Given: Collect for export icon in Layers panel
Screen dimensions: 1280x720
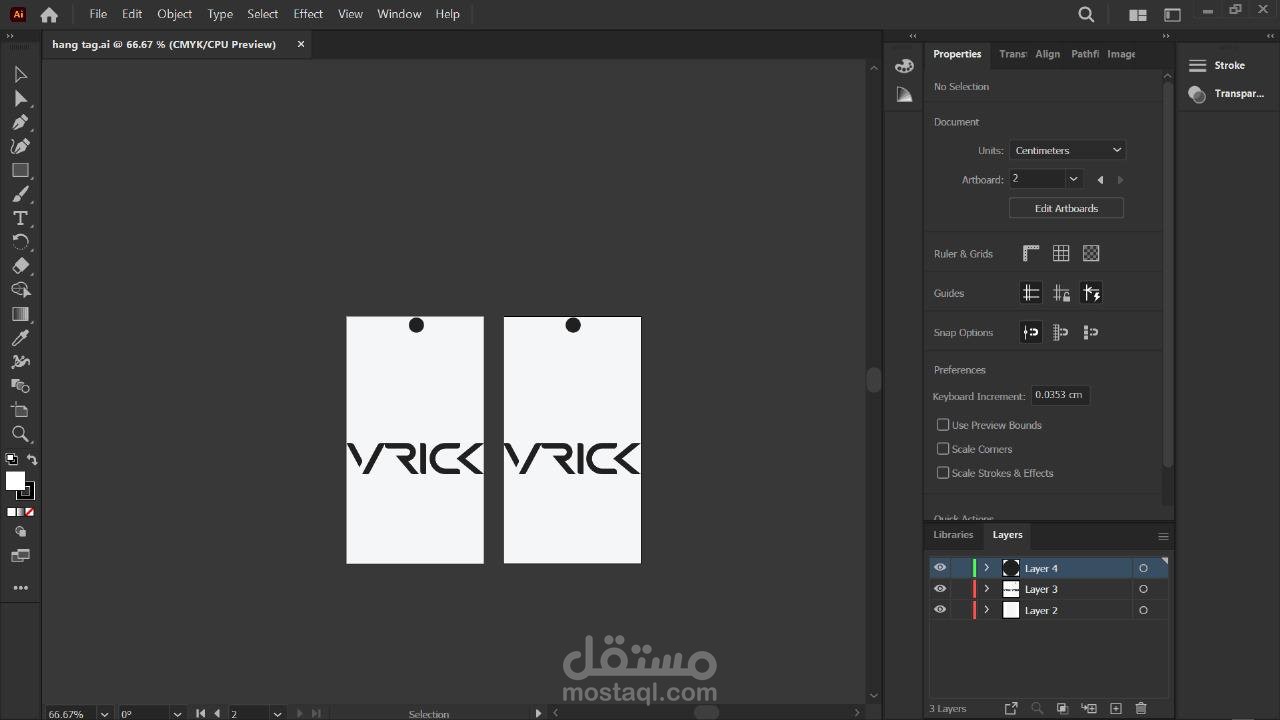Looking at the screenshot, I should (x=1011, y=708).
